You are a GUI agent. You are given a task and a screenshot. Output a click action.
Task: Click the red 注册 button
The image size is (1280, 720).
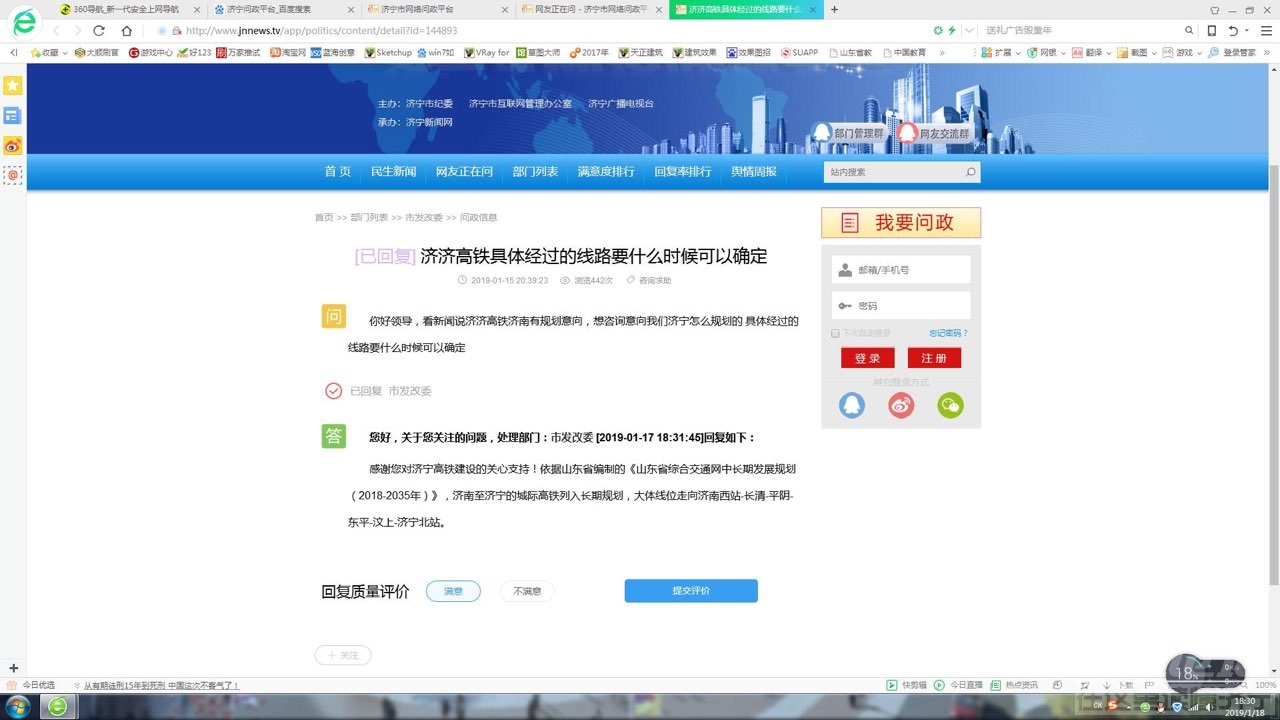tap(934, 358)
